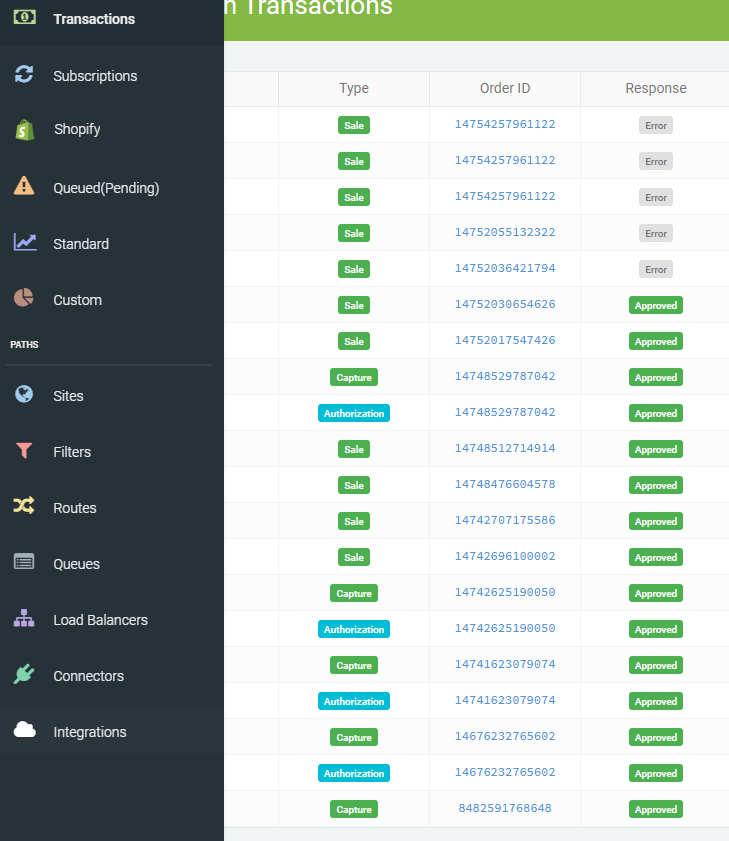729x841 pixels.
Task: Open order 14752036421794
Action: click(x=505, y=268)
